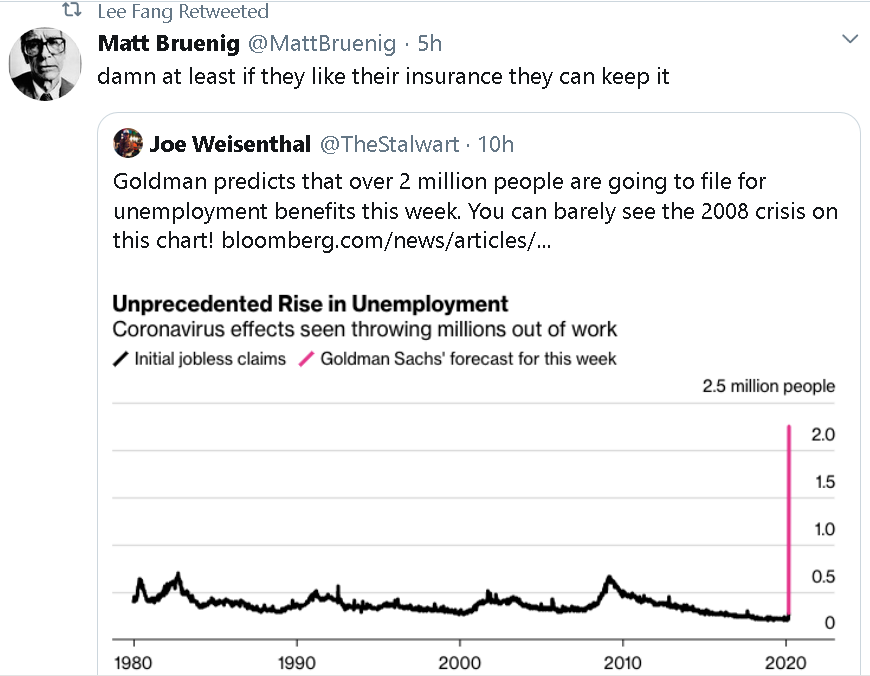Expand the tweet options chevron
Screen dimensions: 870x676
(850, 39)
